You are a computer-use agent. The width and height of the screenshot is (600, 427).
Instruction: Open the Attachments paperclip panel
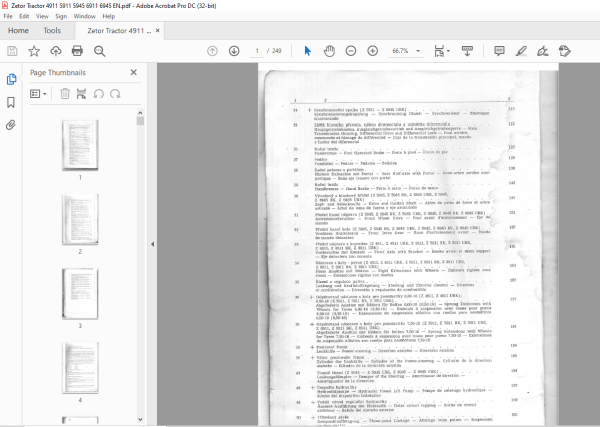[x=11, y=125]
